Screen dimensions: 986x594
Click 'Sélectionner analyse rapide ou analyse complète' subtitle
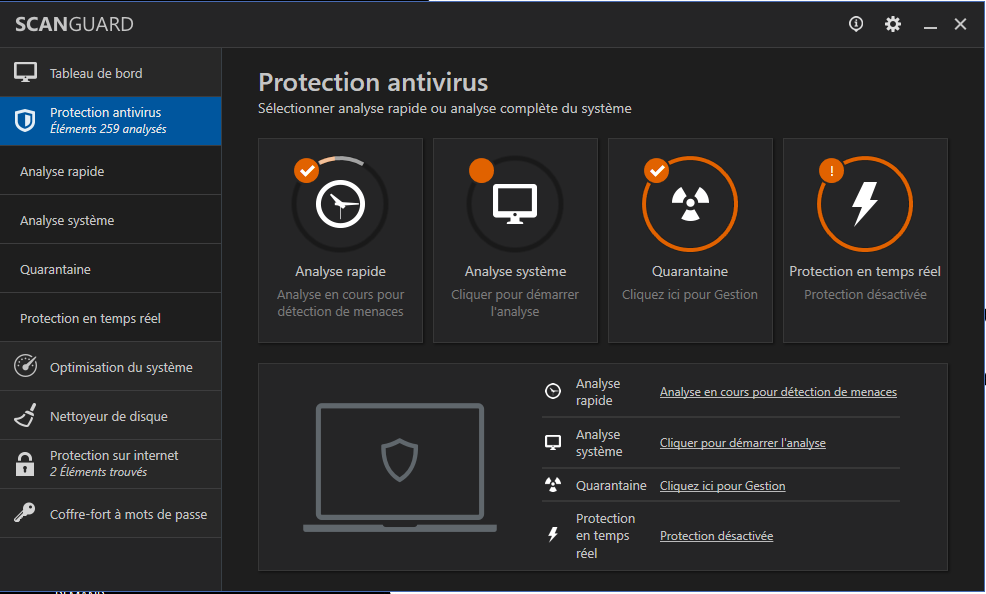click(445, 109)
